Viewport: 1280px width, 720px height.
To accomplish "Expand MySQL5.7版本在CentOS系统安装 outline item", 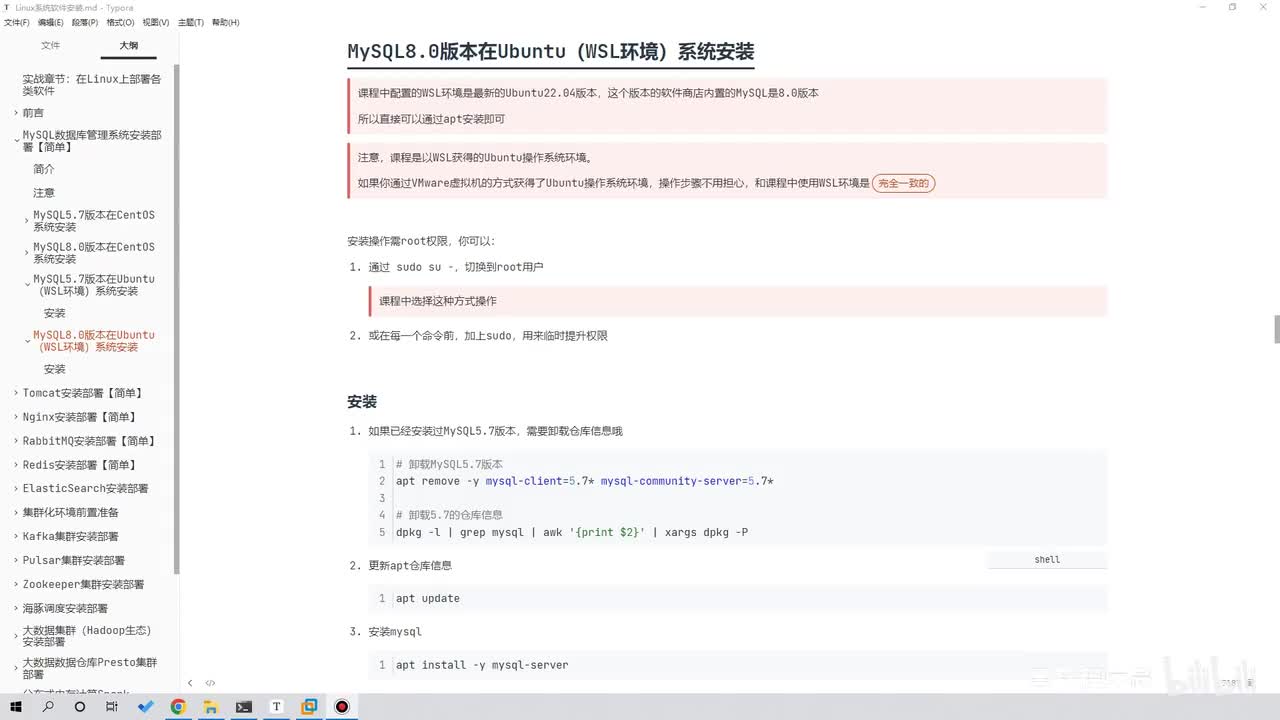I will [27, 221].
